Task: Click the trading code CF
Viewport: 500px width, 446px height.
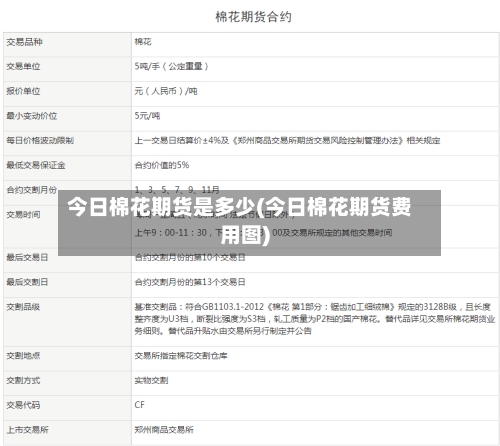Action: click(139, 405)
